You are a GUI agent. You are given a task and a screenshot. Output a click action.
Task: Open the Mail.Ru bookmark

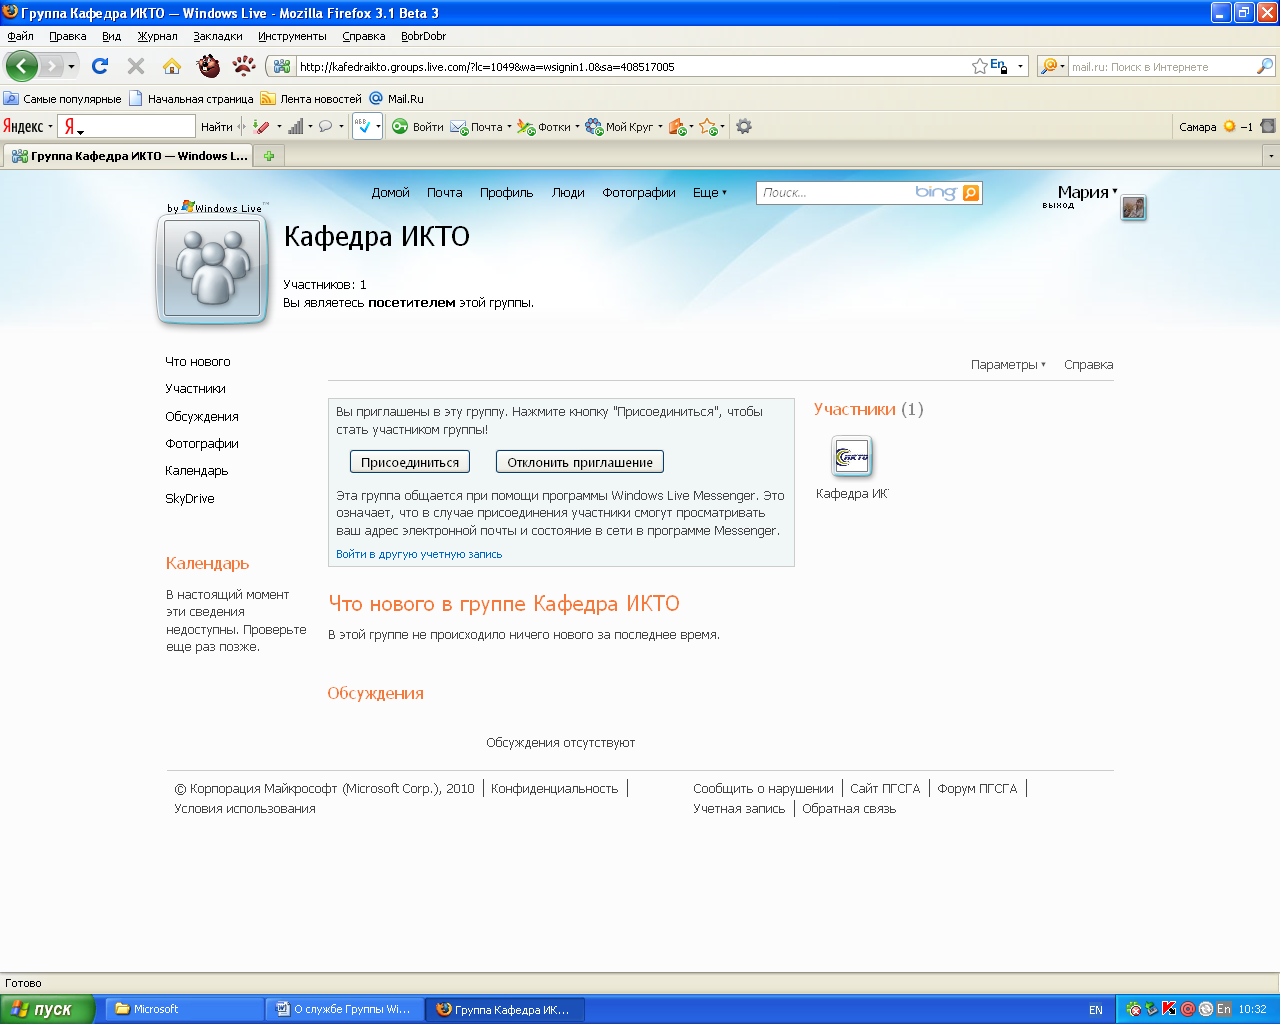tap(396, 99)
